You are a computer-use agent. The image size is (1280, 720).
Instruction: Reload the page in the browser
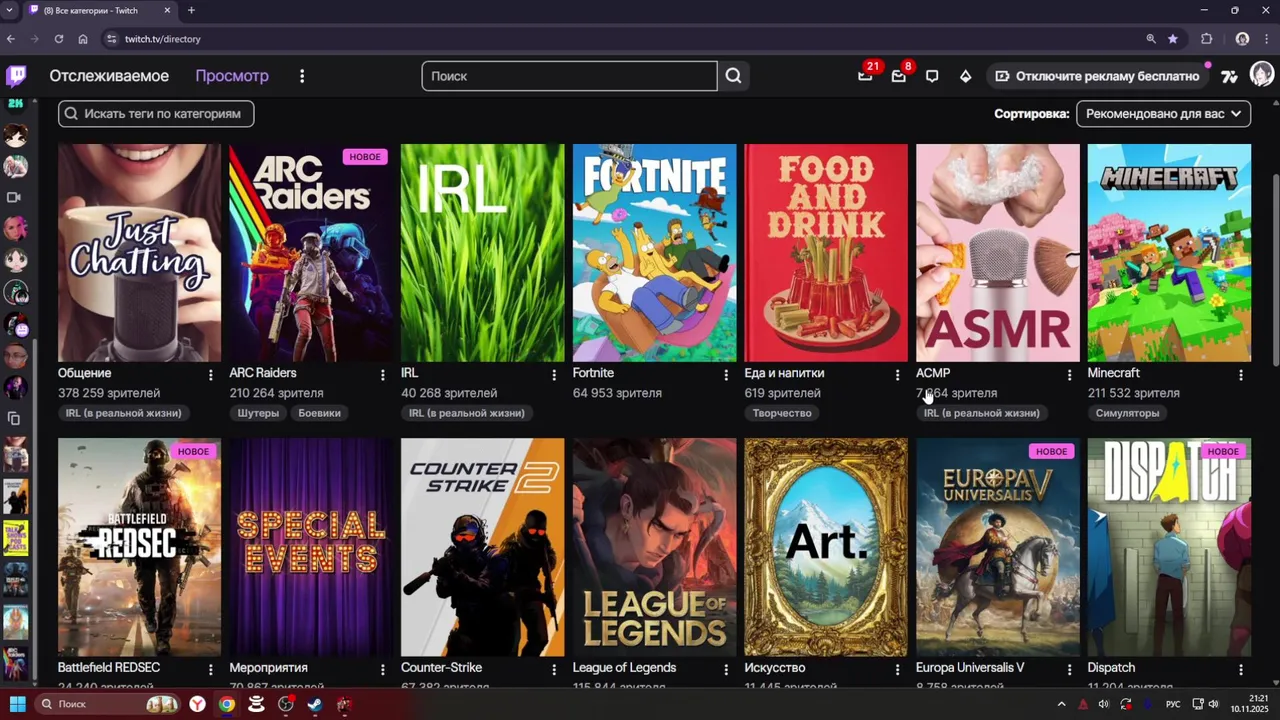tap(59, 39)
